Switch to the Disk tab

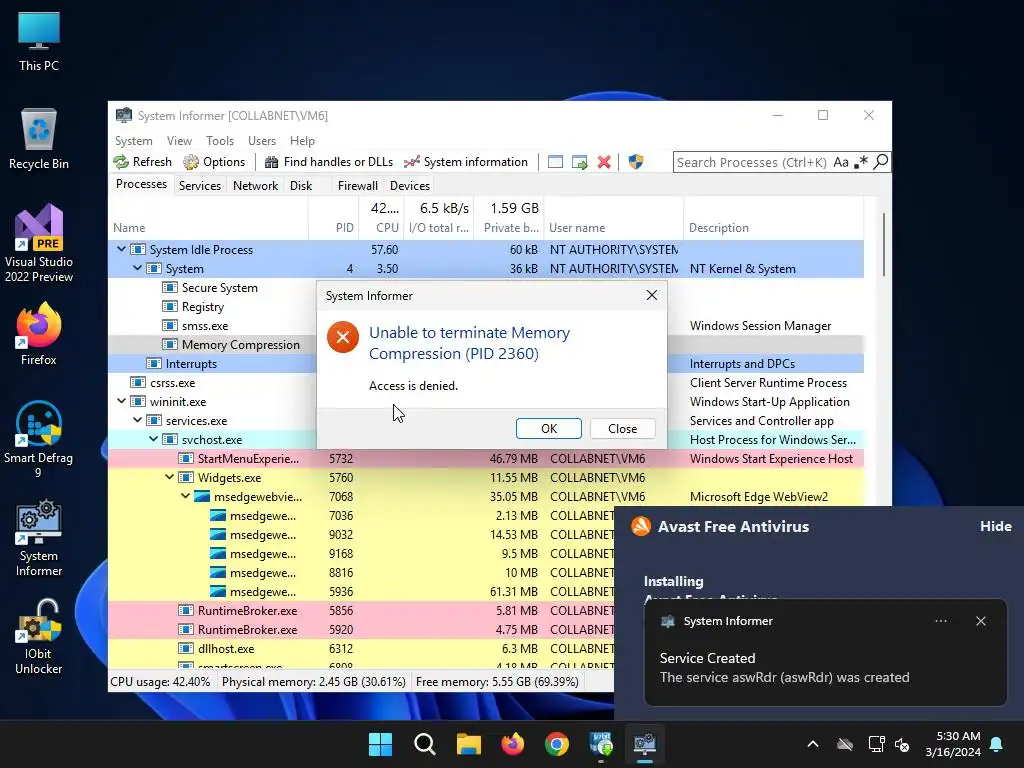click(x=301, y=185)
